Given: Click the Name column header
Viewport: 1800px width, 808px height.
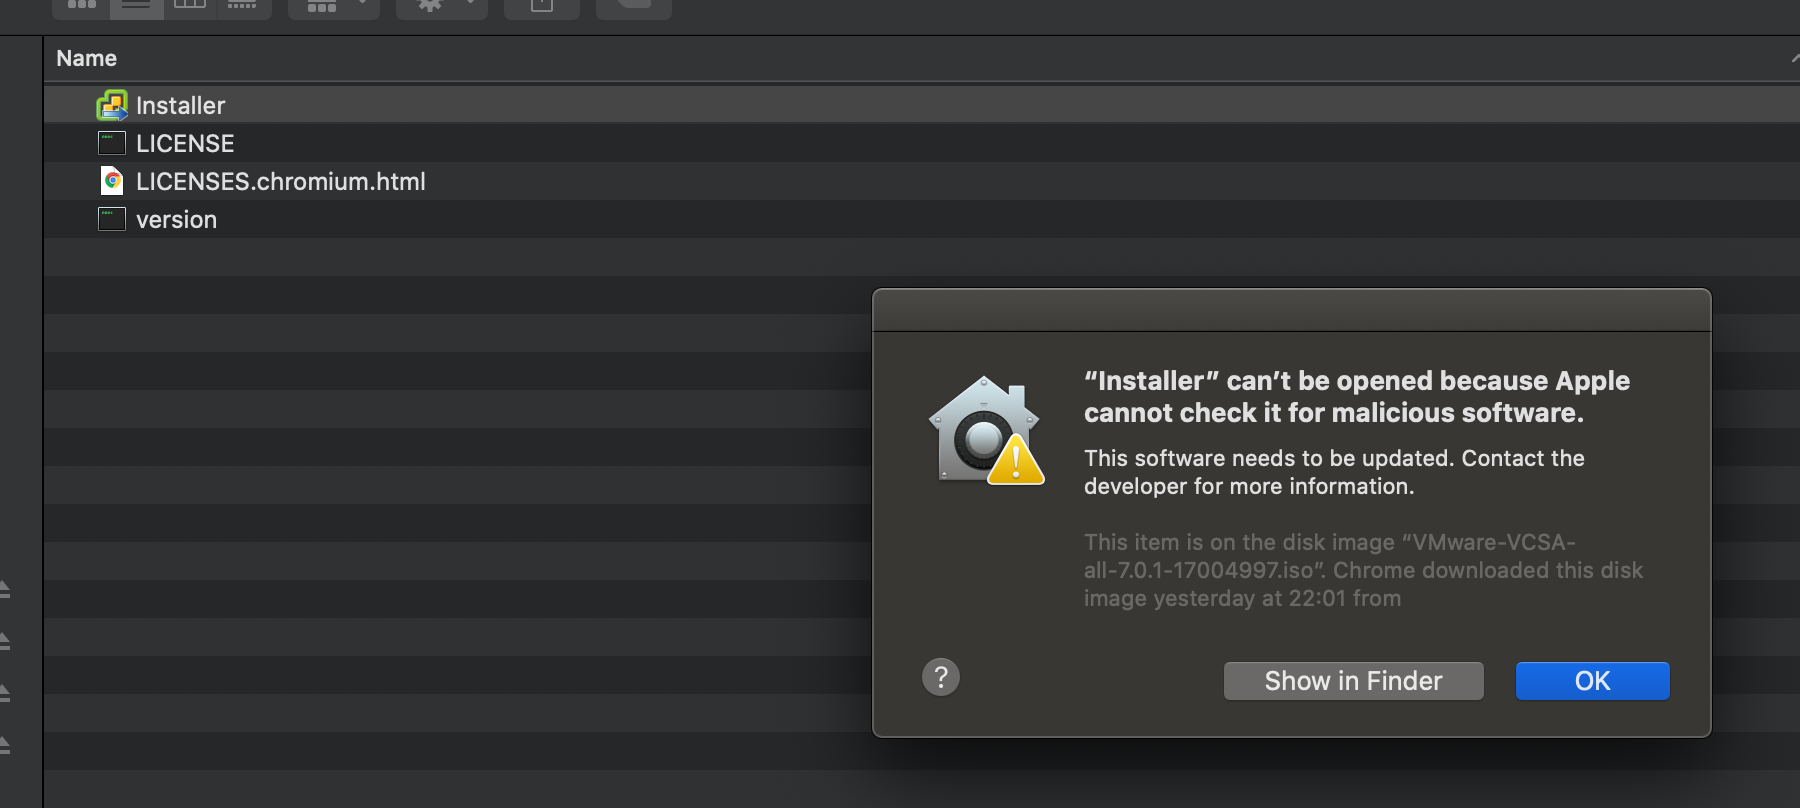Looking at the screenshot, I should (x=87, y=59).
